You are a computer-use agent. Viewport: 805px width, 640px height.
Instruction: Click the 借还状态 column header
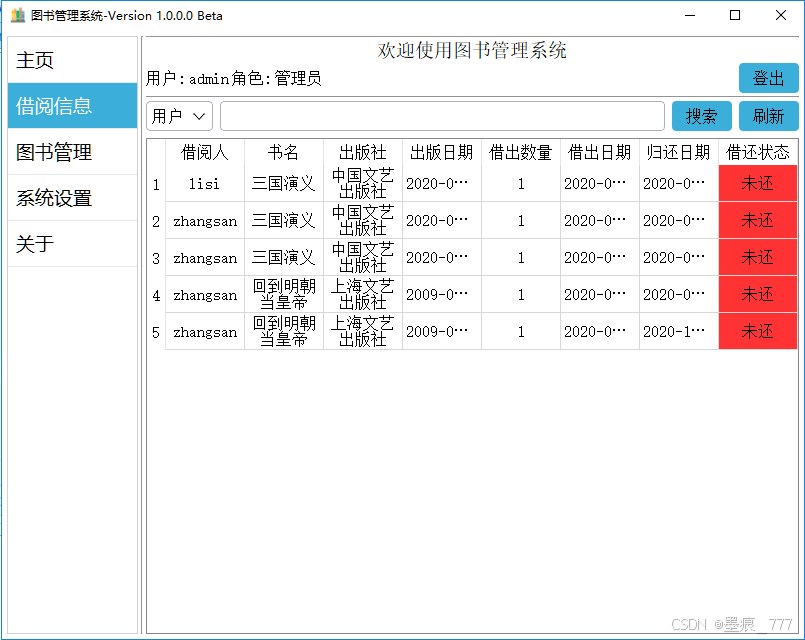[x=758, y=152]
